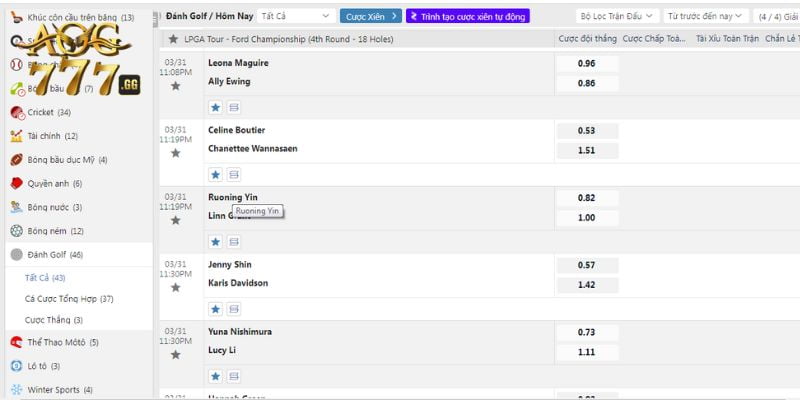This screenshot has height=400, width=800.
Task: Pick odds 1.51 for Chanettee Wannasaen
Action: [586, 150]
